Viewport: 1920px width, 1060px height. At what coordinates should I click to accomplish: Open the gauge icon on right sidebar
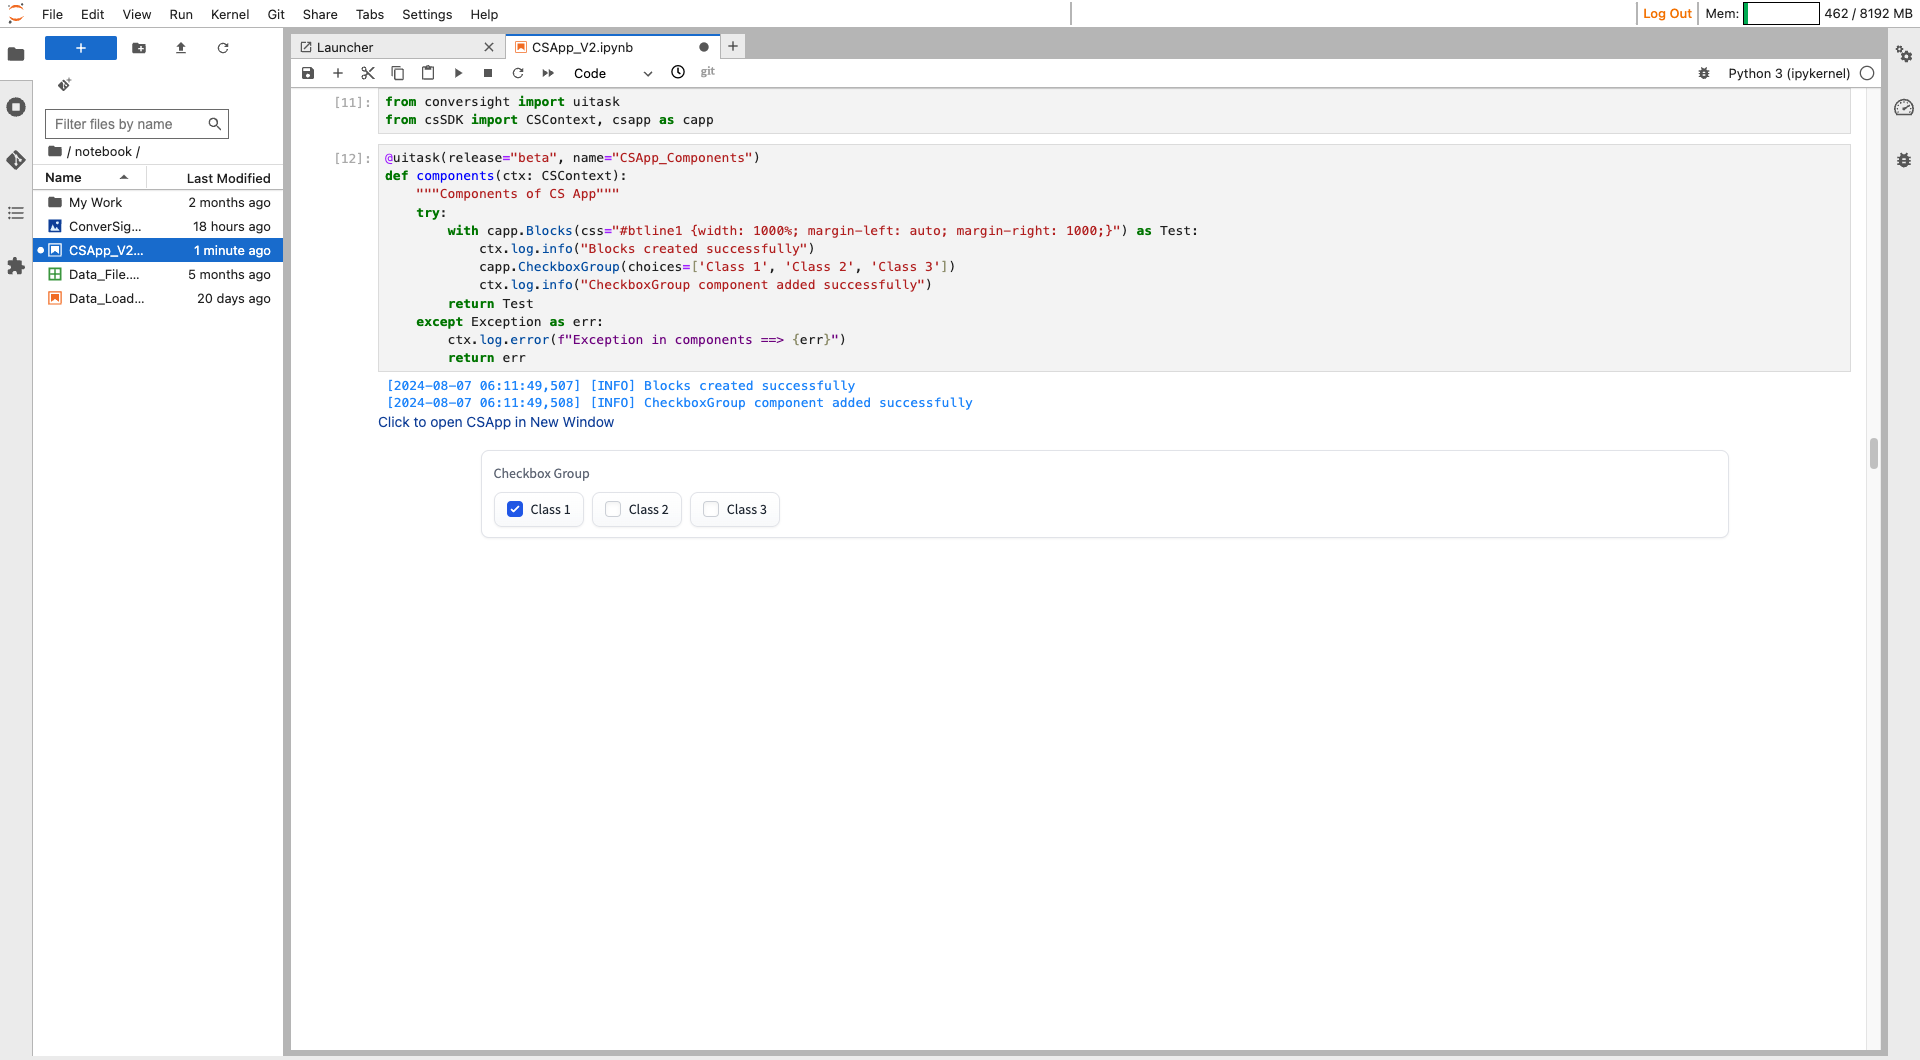[1904, 107]
